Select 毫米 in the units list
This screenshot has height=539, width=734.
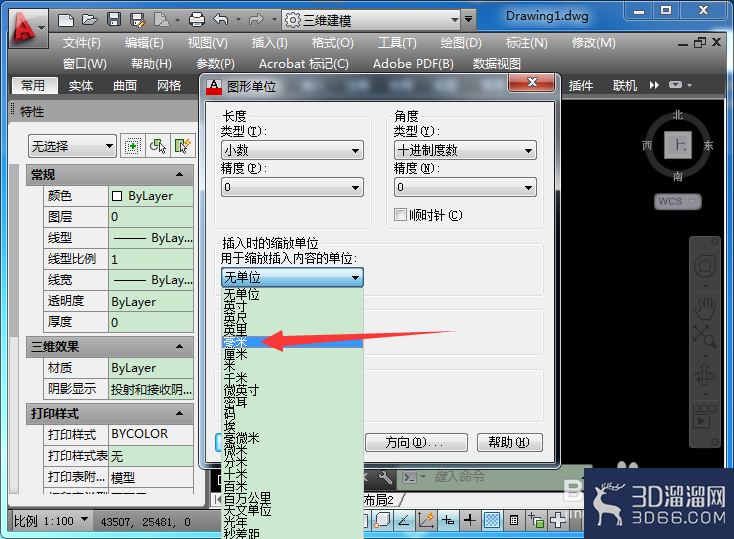[292, 342]
